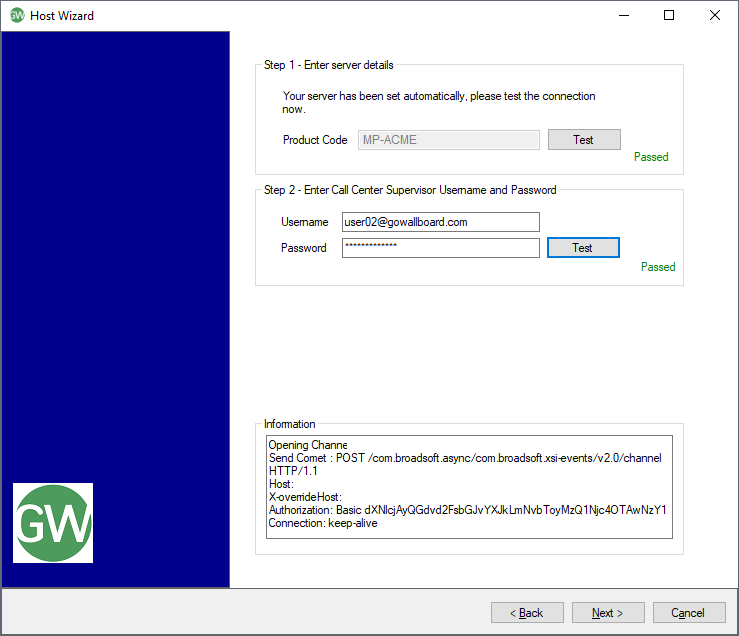
Task: Click into the Username field
Action: coord(441,222)
